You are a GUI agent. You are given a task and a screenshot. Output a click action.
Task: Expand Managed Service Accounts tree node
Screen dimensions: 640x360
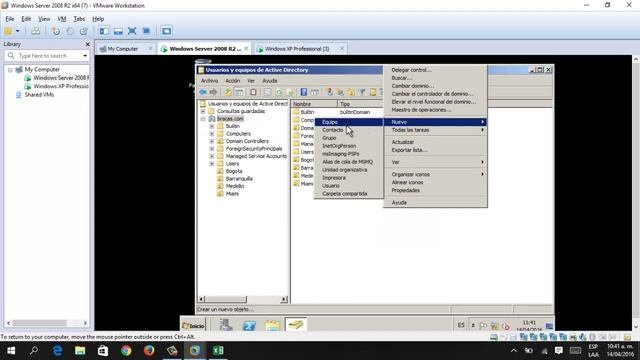pyautogui.click(x=212, y=156)
